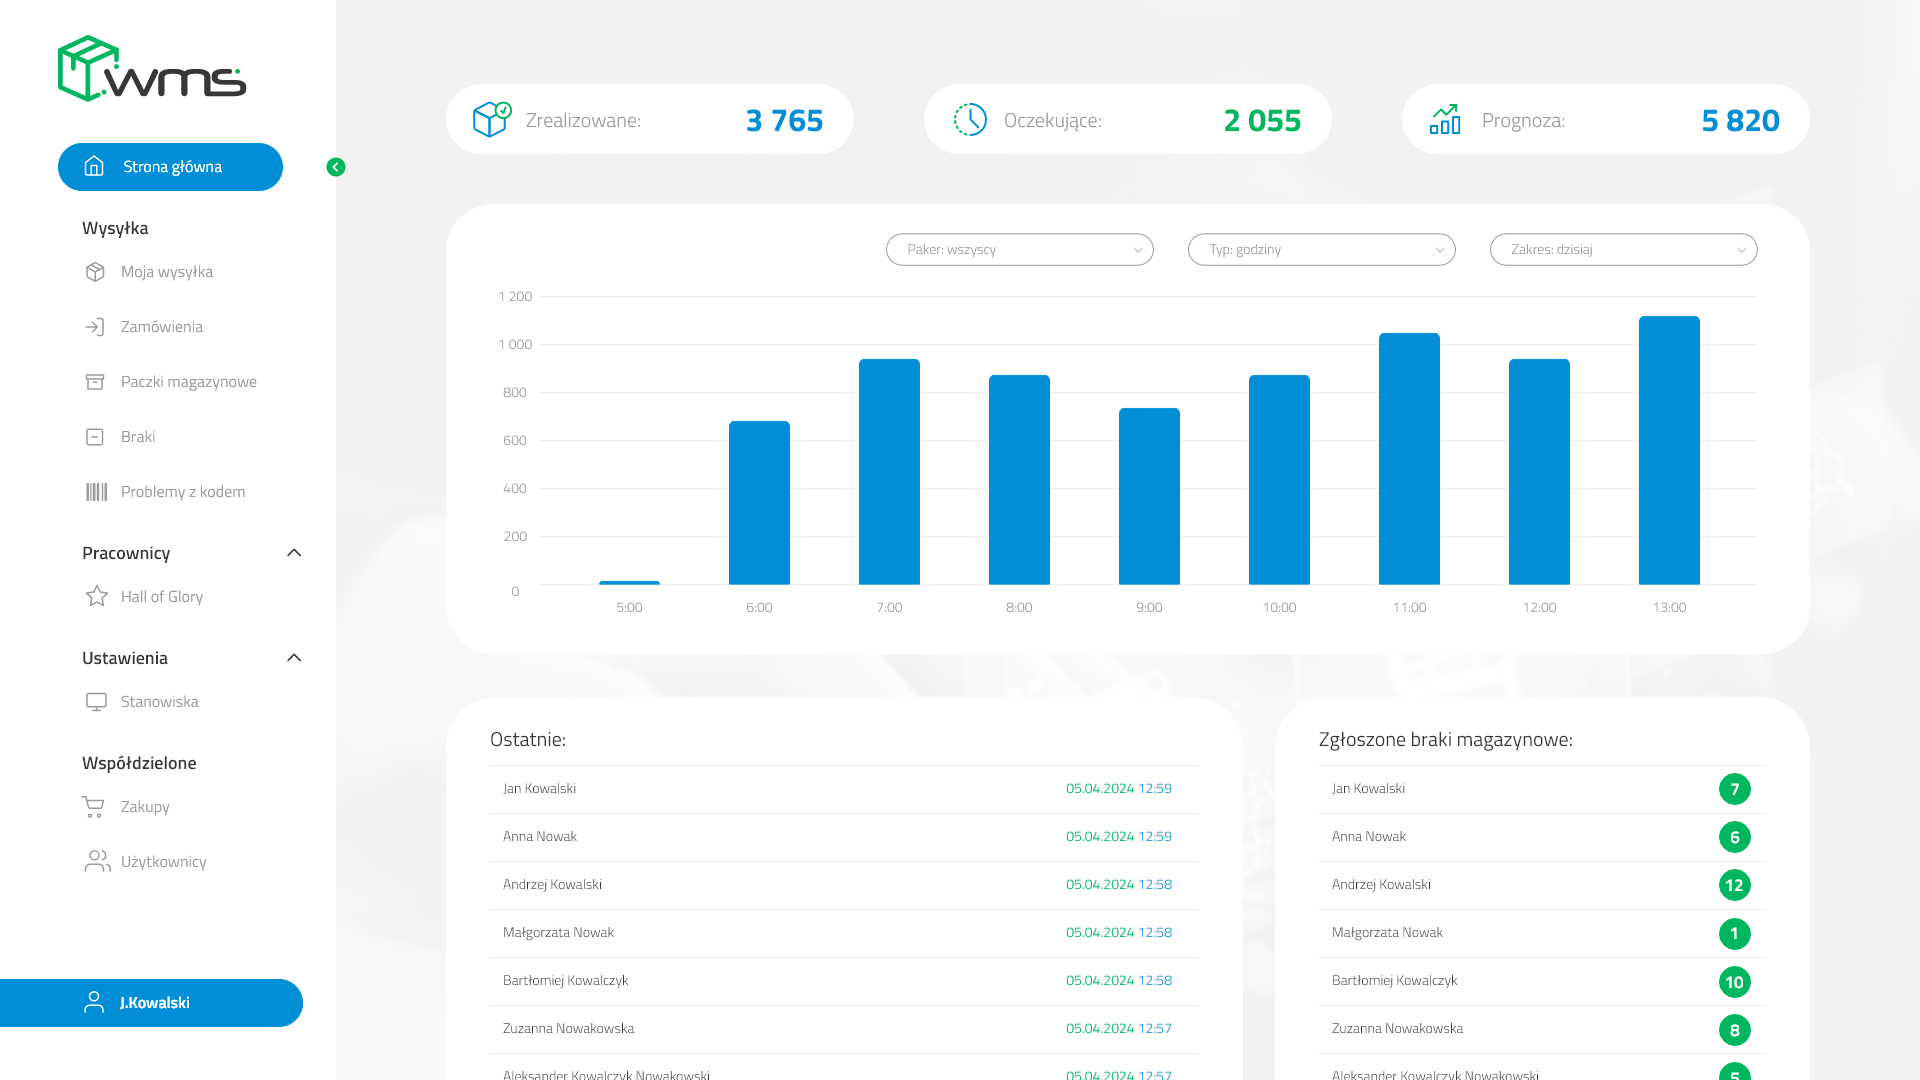Click the J.Kowalski user profile button

[x=151, y=1003]
